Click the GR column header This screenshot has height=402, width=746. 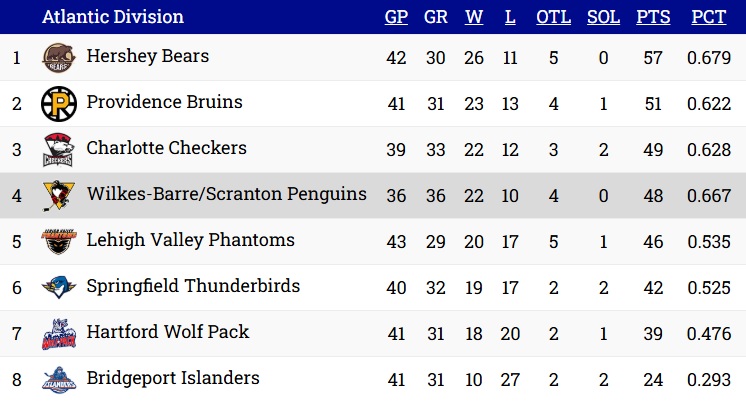pos(436,17)
